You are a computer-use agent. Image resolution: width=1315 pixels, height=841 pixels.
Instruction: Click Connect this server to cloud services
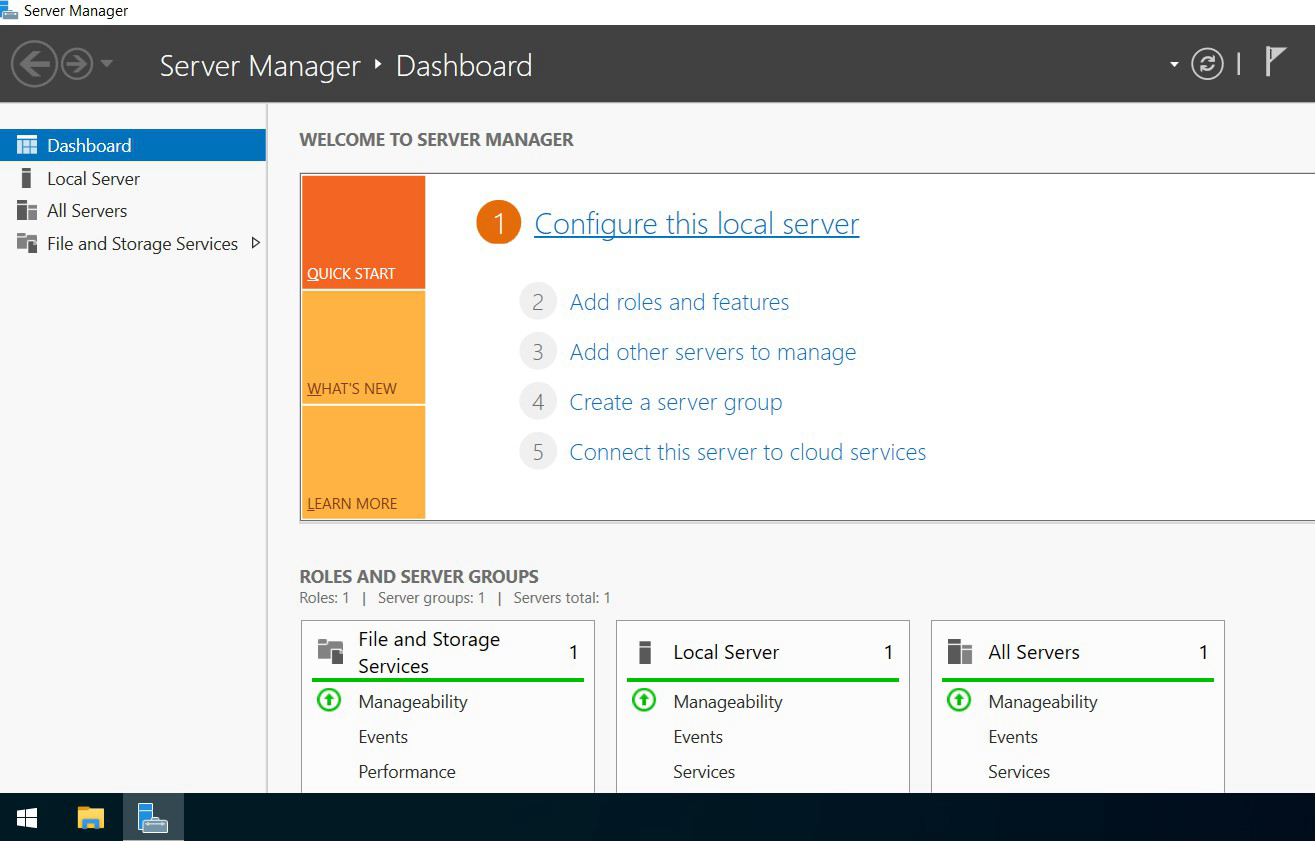pyautogui.click(x=748, y=452)
